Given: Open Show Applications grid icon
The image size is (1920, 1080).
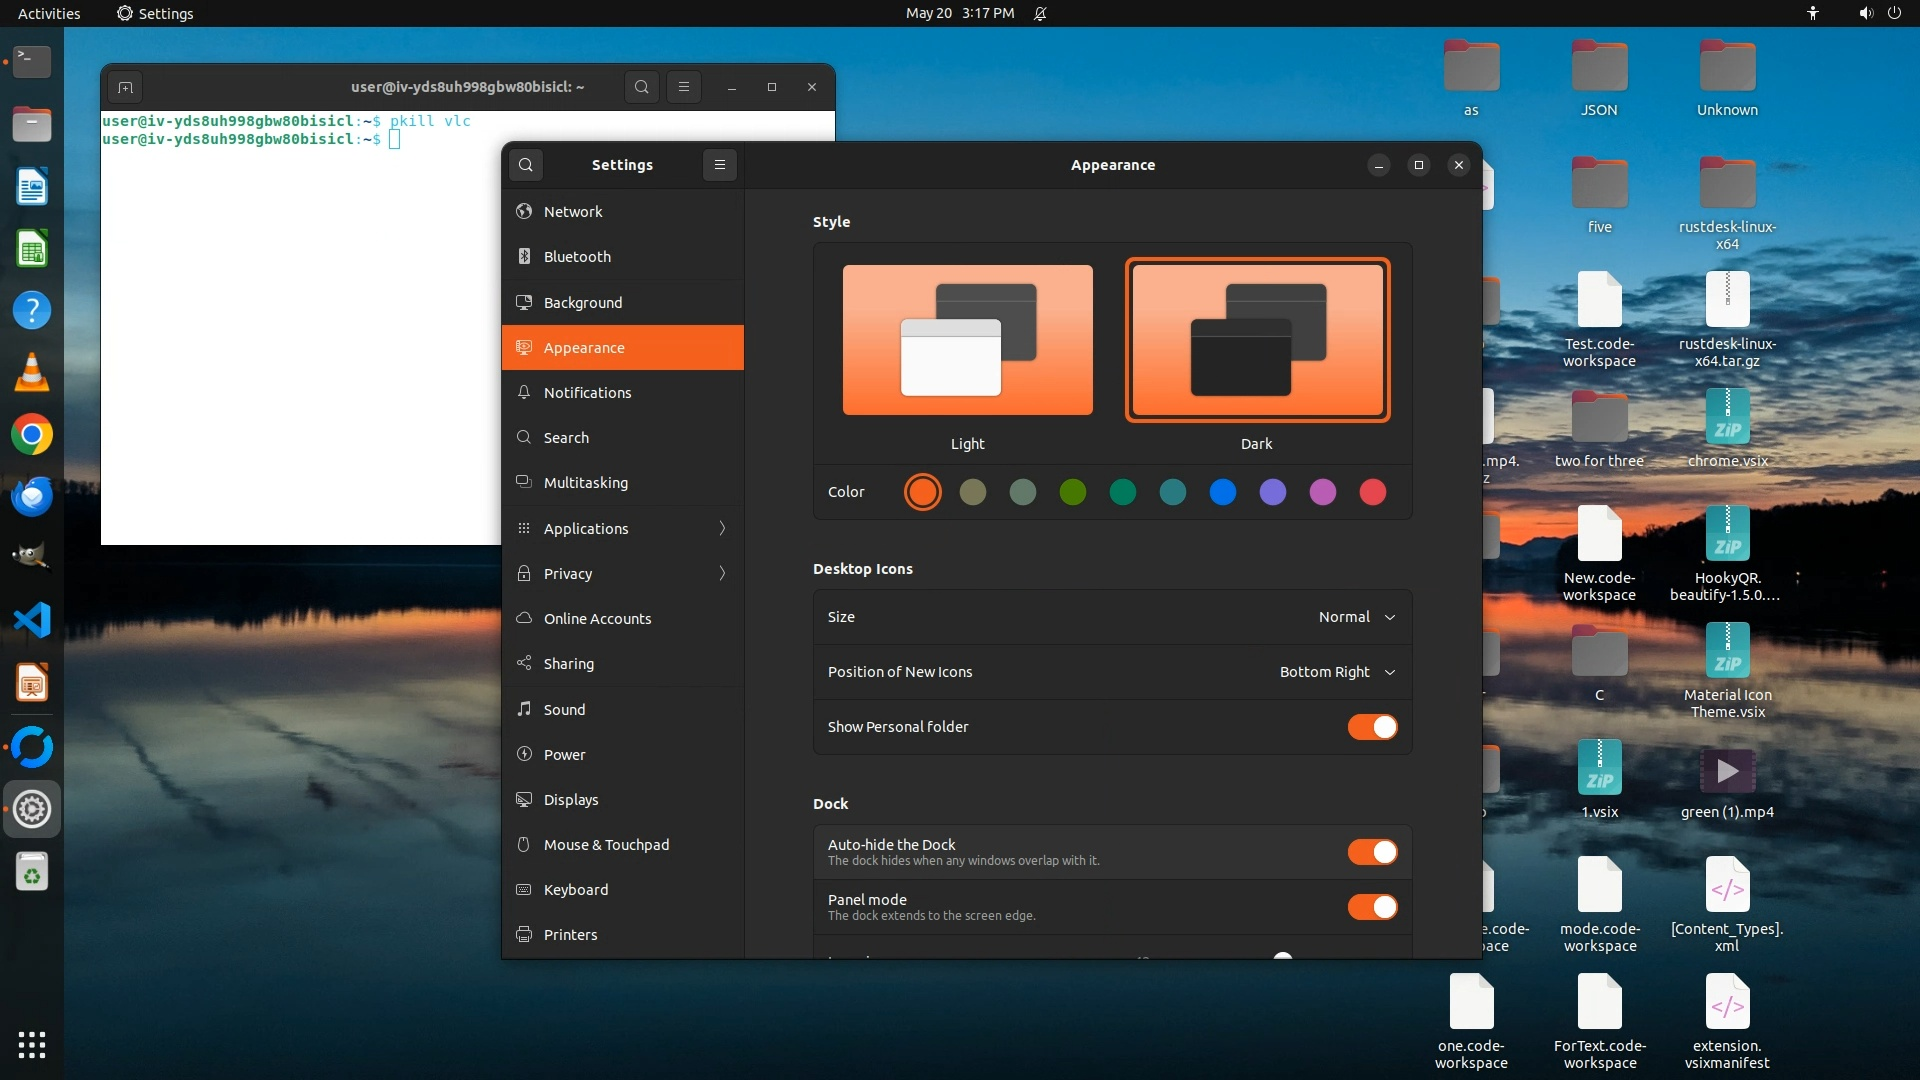Looking at the screenshot, I should [32, 1044].
